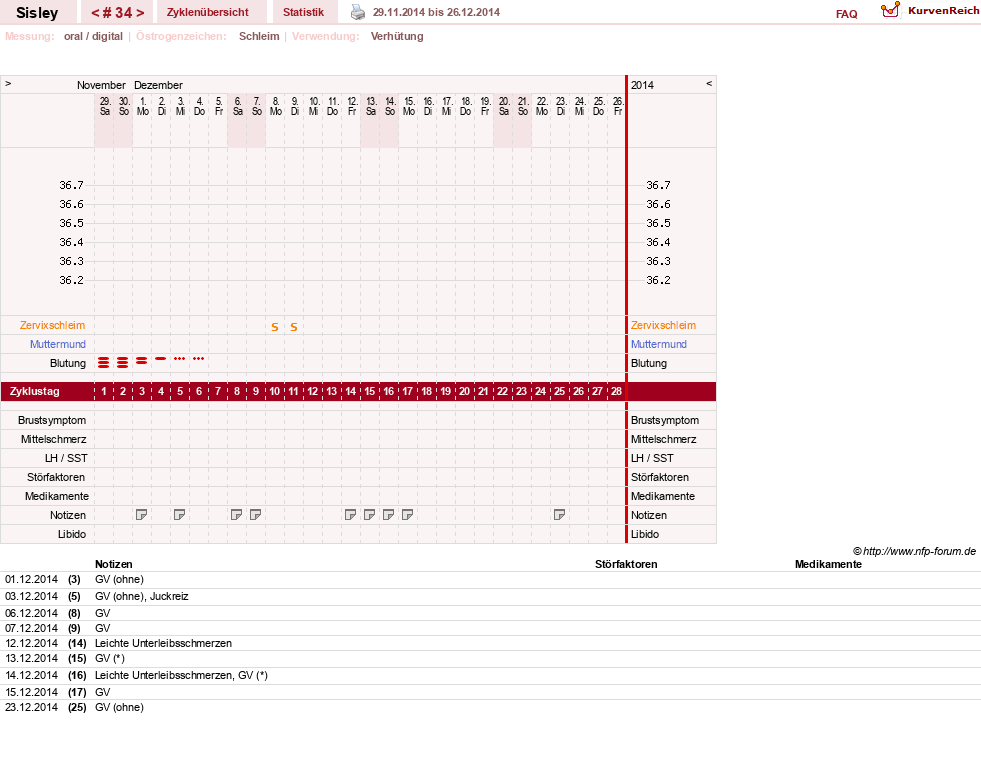Click the orange Zervixschleim label on left
Image resolution: width=981 pixels, height=763 pixels.
[53, 325]
